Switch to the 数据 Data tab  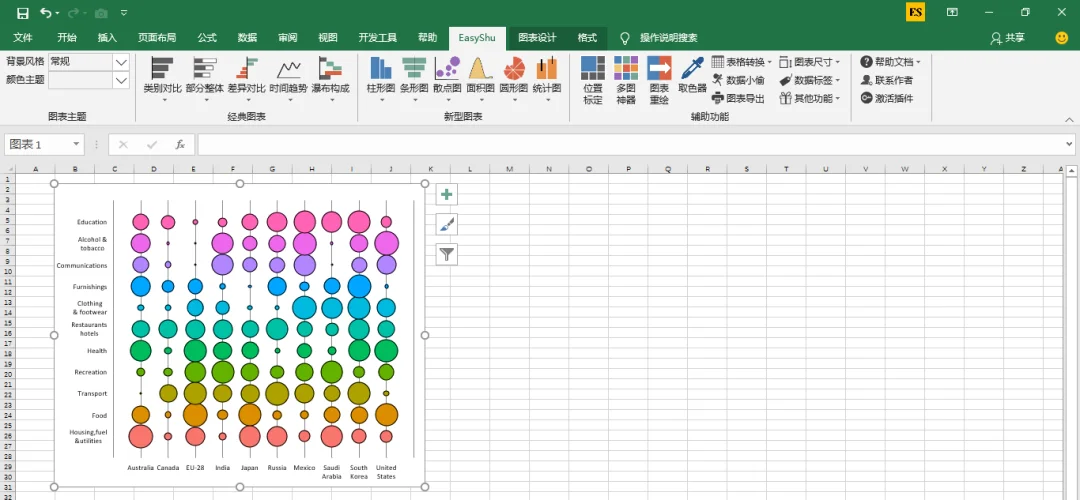(x=247, y=38)
